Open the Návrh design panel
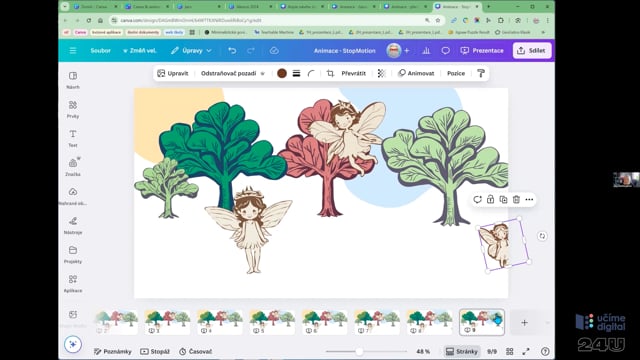The image size is (640, 360). coord(73,80)
